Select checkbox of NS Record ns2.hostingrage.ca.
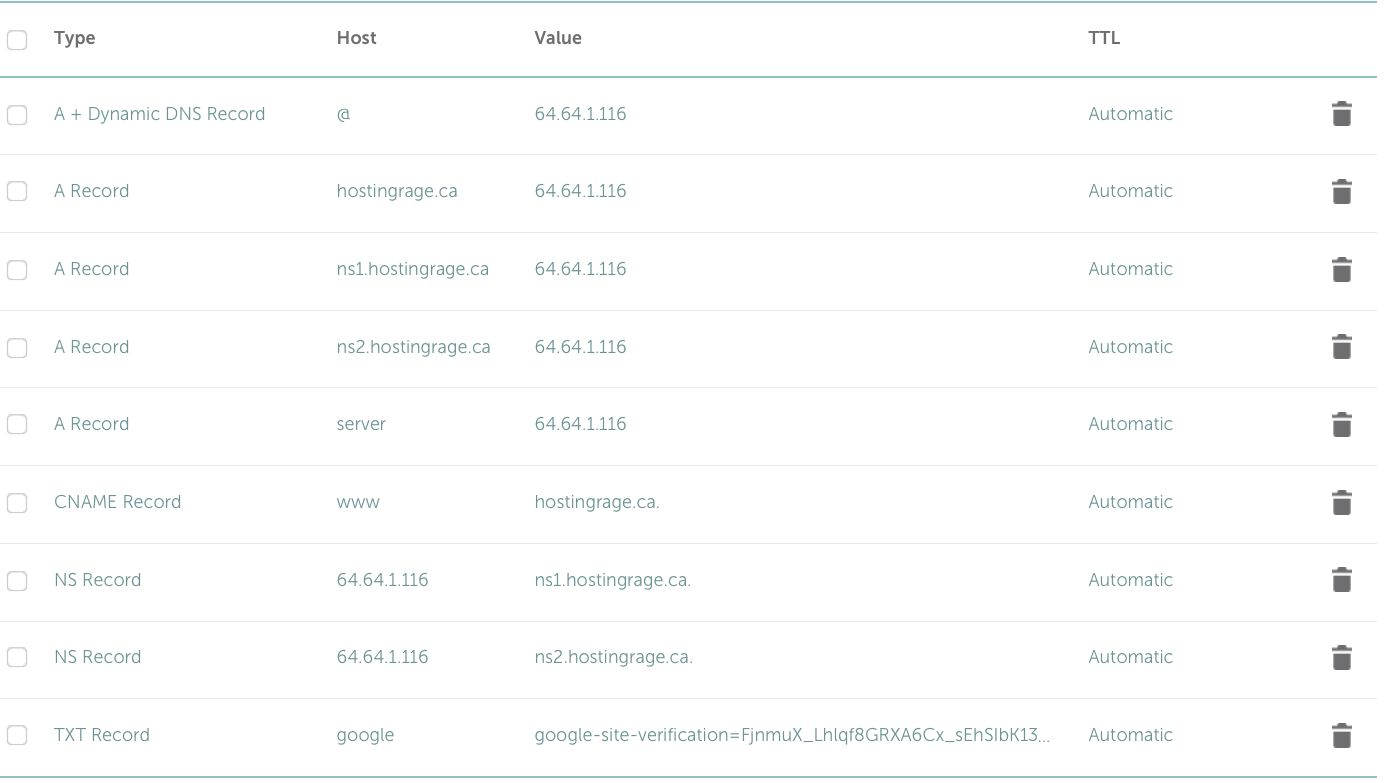The width and height of the screenshot is (1400, 783). (17, 658)
